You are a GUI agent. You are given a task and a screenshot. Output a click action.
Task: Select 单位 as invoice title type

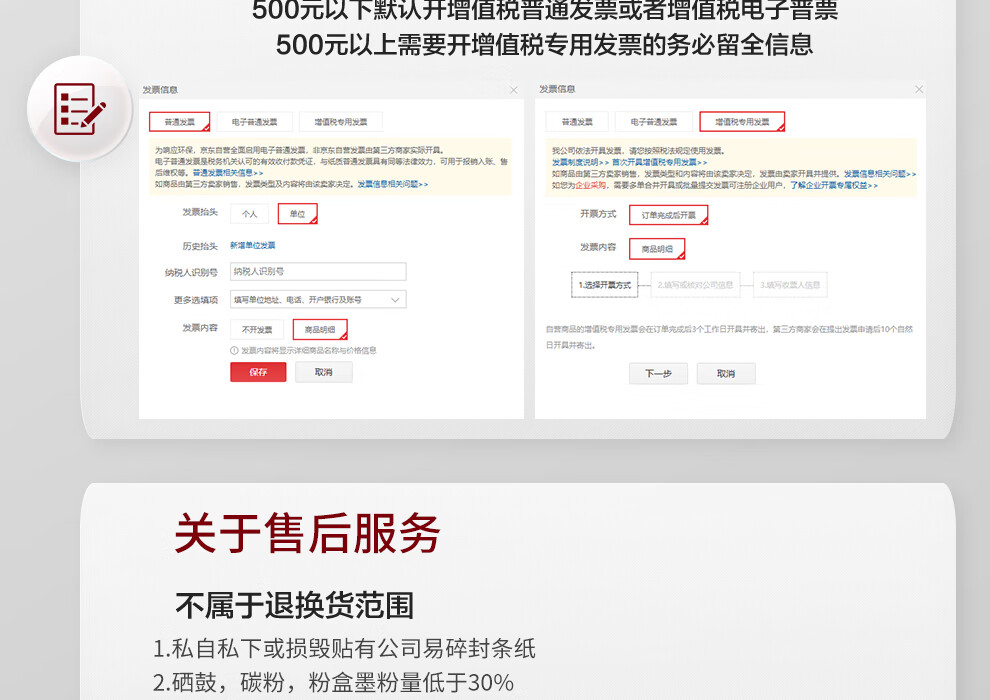pyautogui.click(x=297, y=214)
